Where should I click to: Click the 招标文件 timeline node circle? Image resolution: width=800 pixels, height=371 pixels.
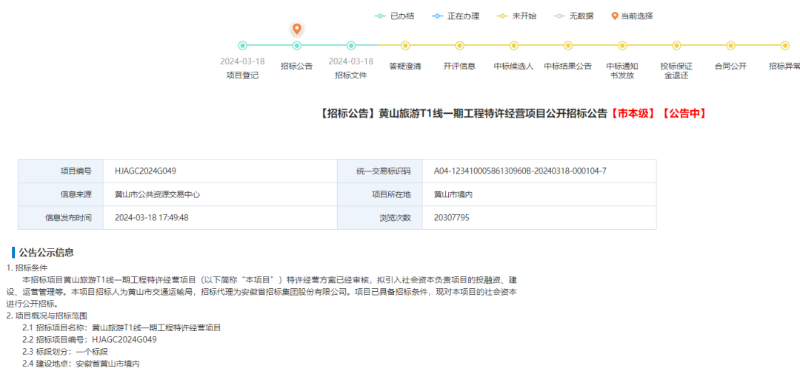(x=351, y=46)
